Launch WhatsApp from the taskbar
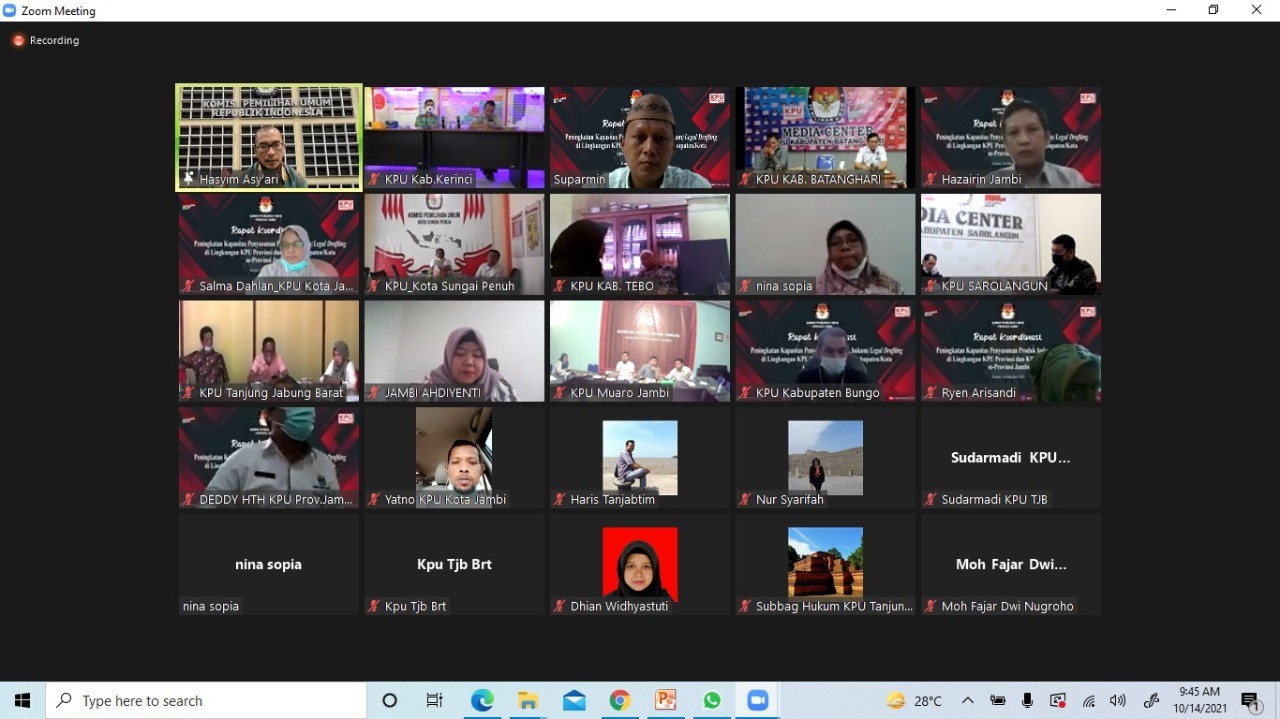1280x719 pixels. tap(712, 701)
